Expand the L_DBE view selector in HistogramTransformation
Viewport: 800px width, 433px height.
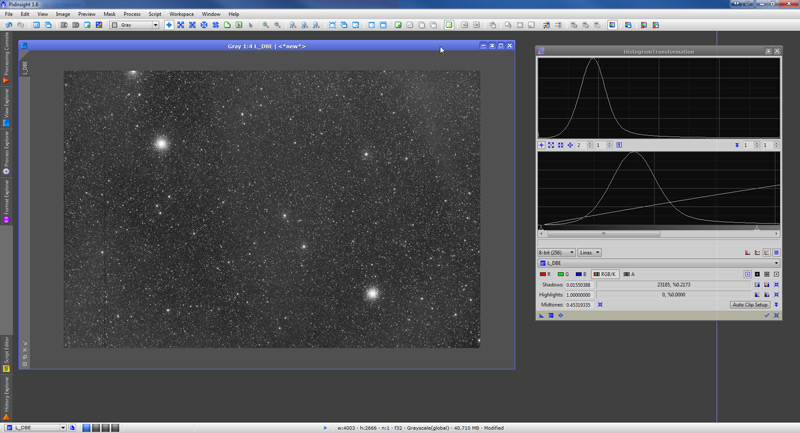tap(659, 263)
